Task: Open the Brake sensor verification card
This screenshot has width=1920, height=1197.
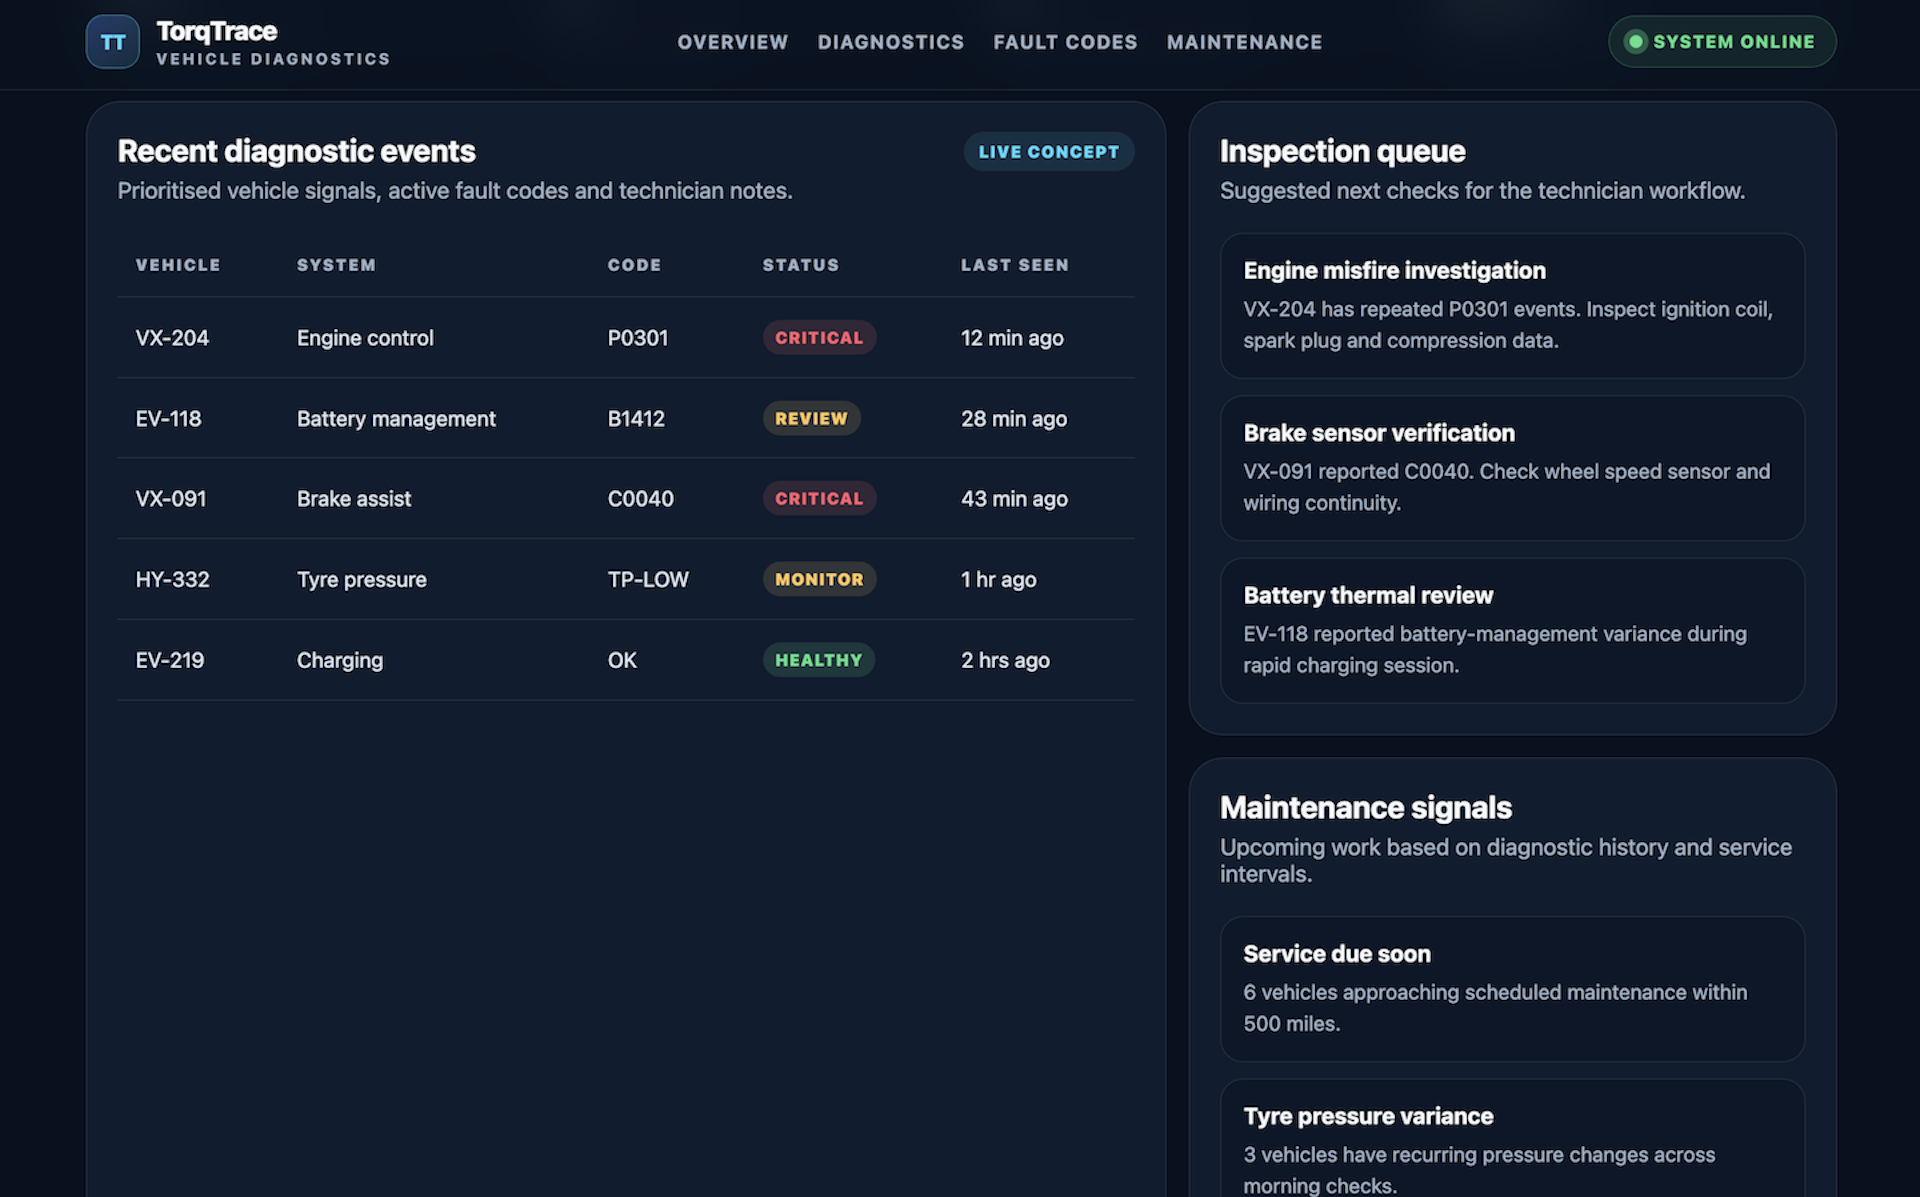Action: [1512, 468]
